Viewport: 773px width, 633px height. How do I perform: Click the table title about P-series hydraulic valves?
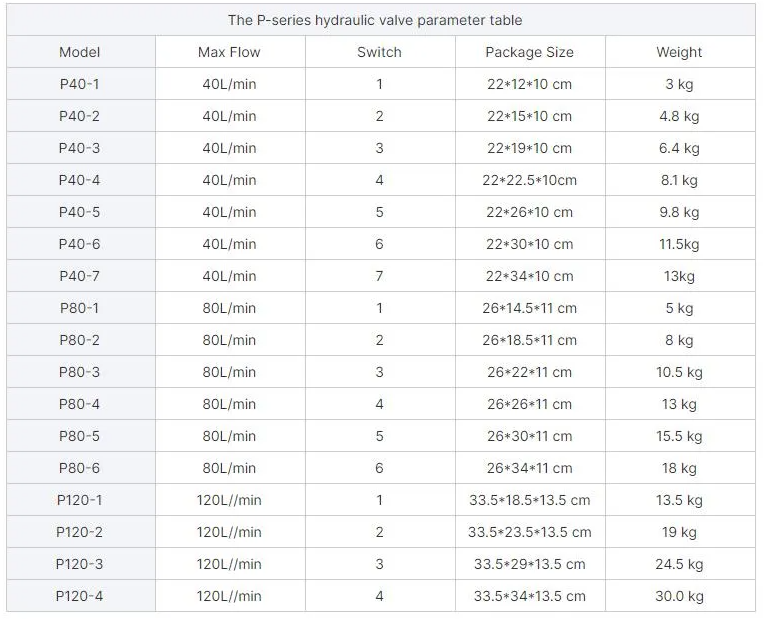(375, 20)
